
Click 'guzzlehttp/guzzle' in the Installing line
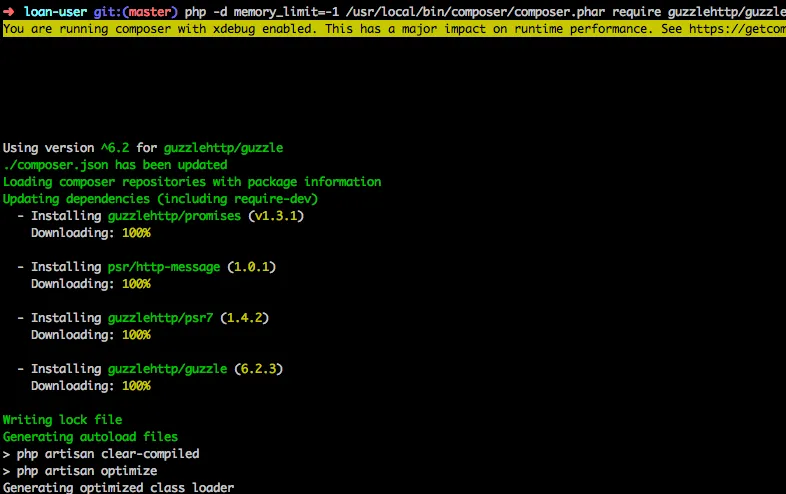(x=167, y=369)
